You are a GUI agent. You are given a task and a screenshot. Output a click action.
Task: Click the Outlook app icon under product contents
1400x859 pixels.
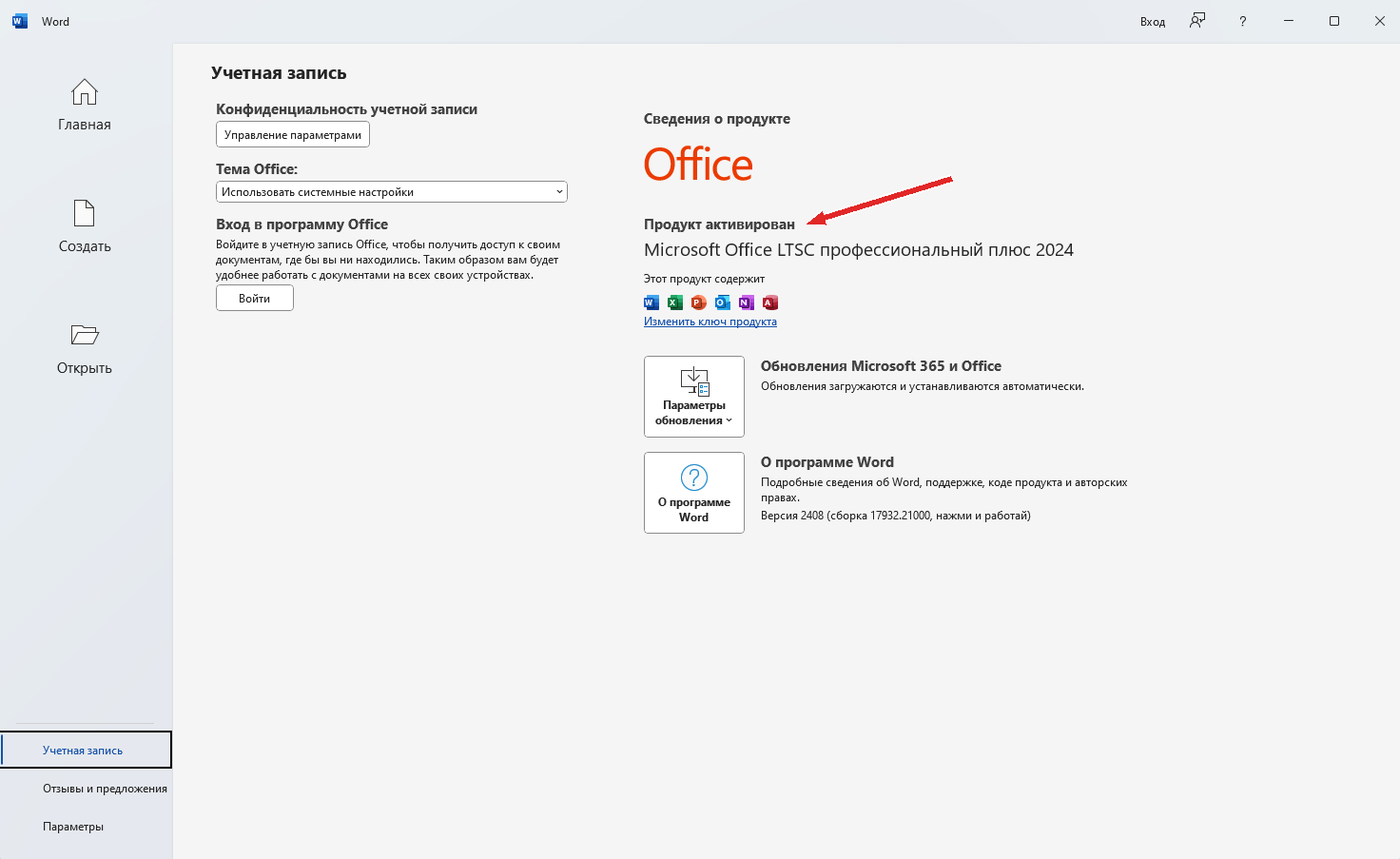723,302
